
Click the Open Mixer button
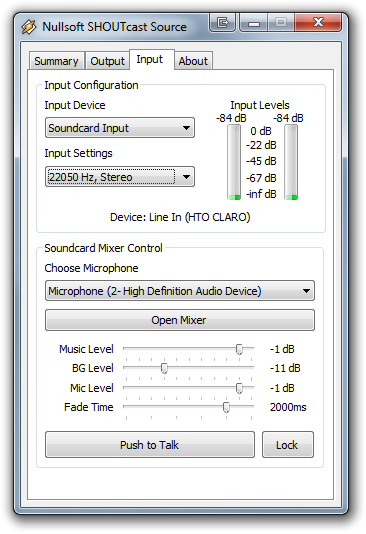click(180, 320)
